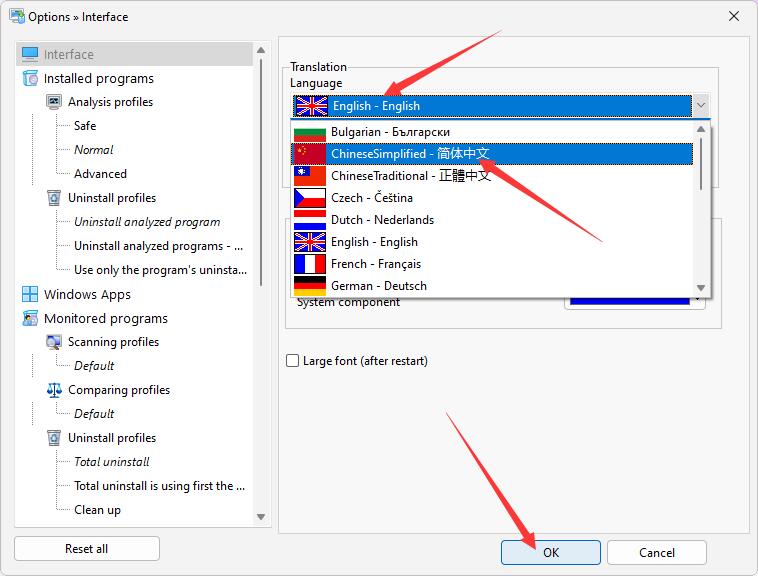Choose English - English from the list
758x576 pixels.
pyautogui.click(x=492, y=242)
